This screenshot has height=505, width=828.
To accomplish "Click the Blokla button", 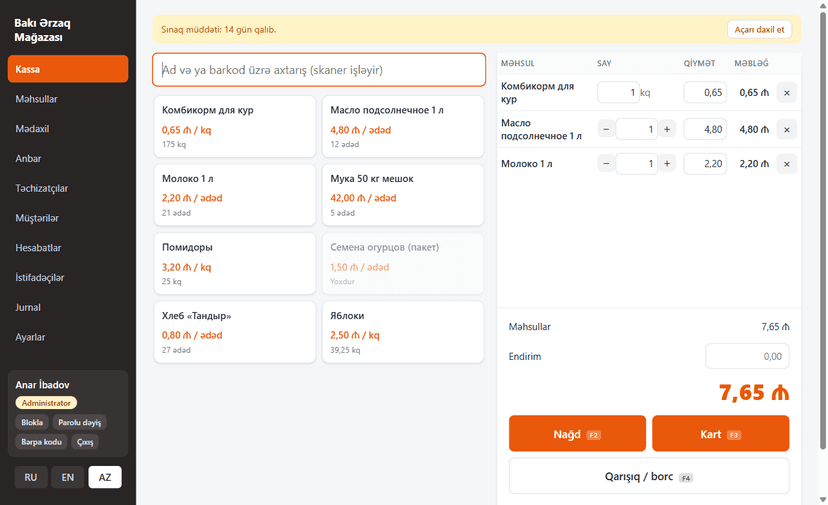I will 32,422.
